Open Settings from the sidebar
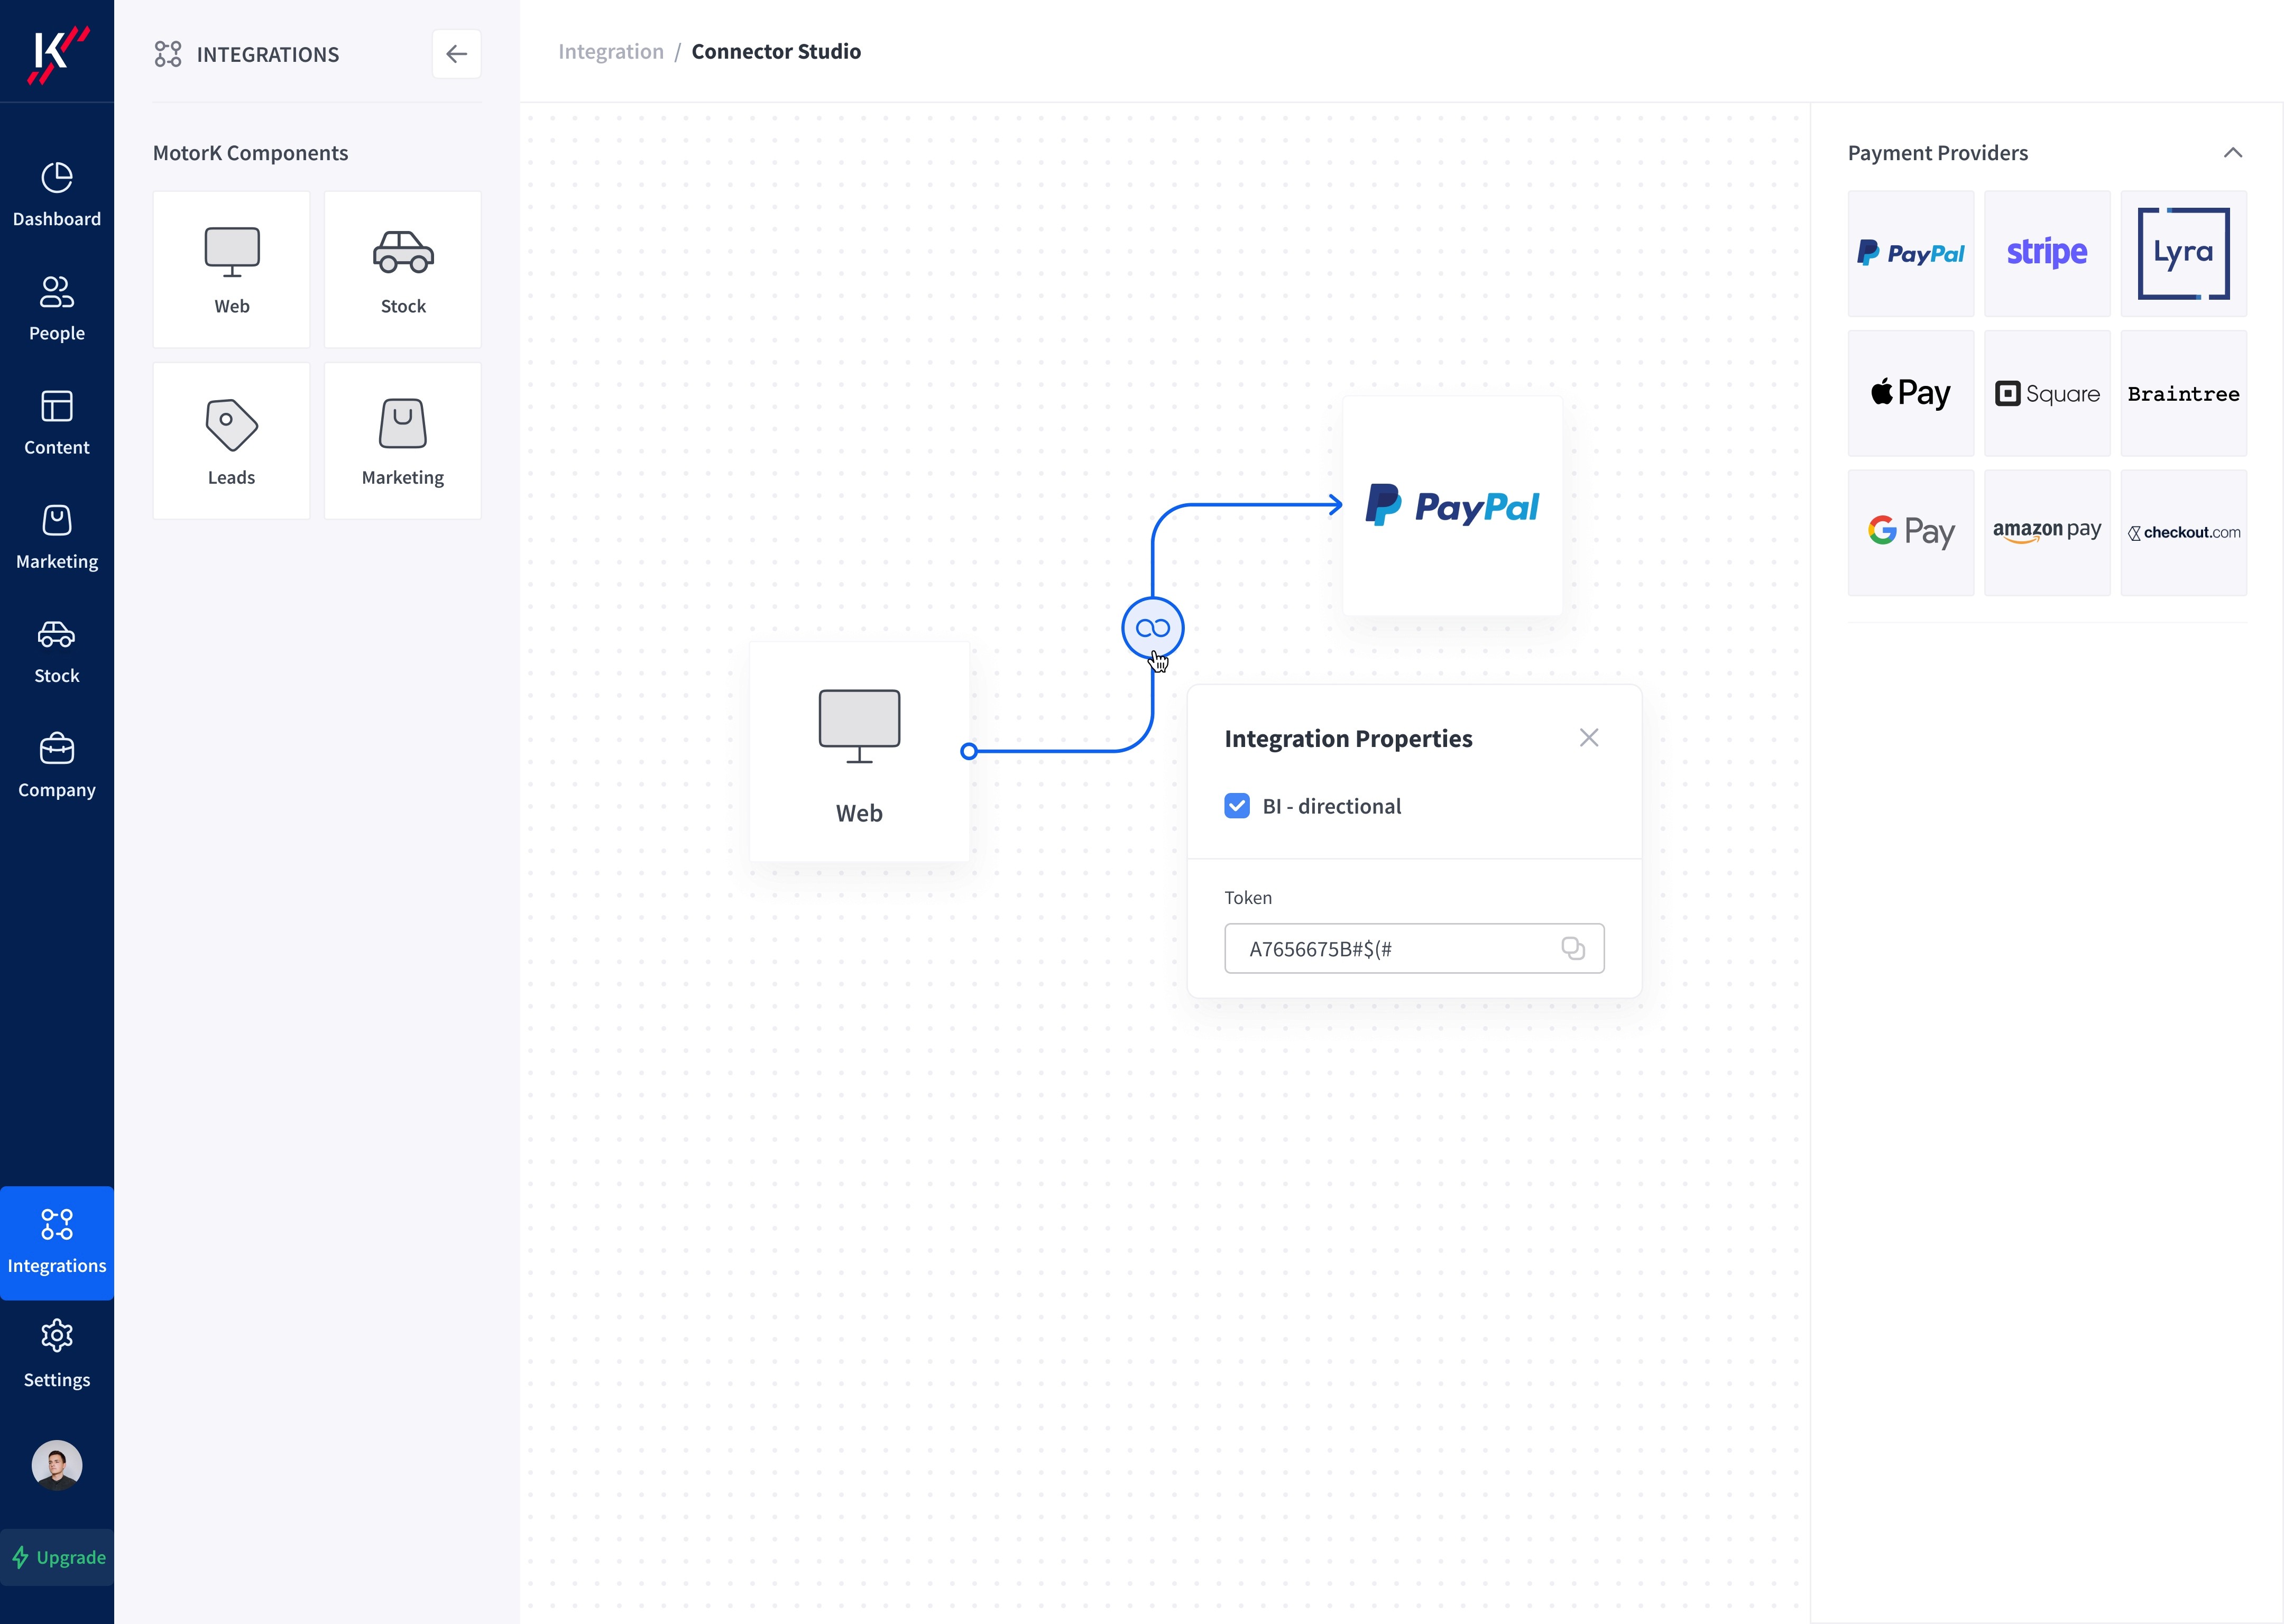The image size is (2284, 1624). pos(57,1355)
